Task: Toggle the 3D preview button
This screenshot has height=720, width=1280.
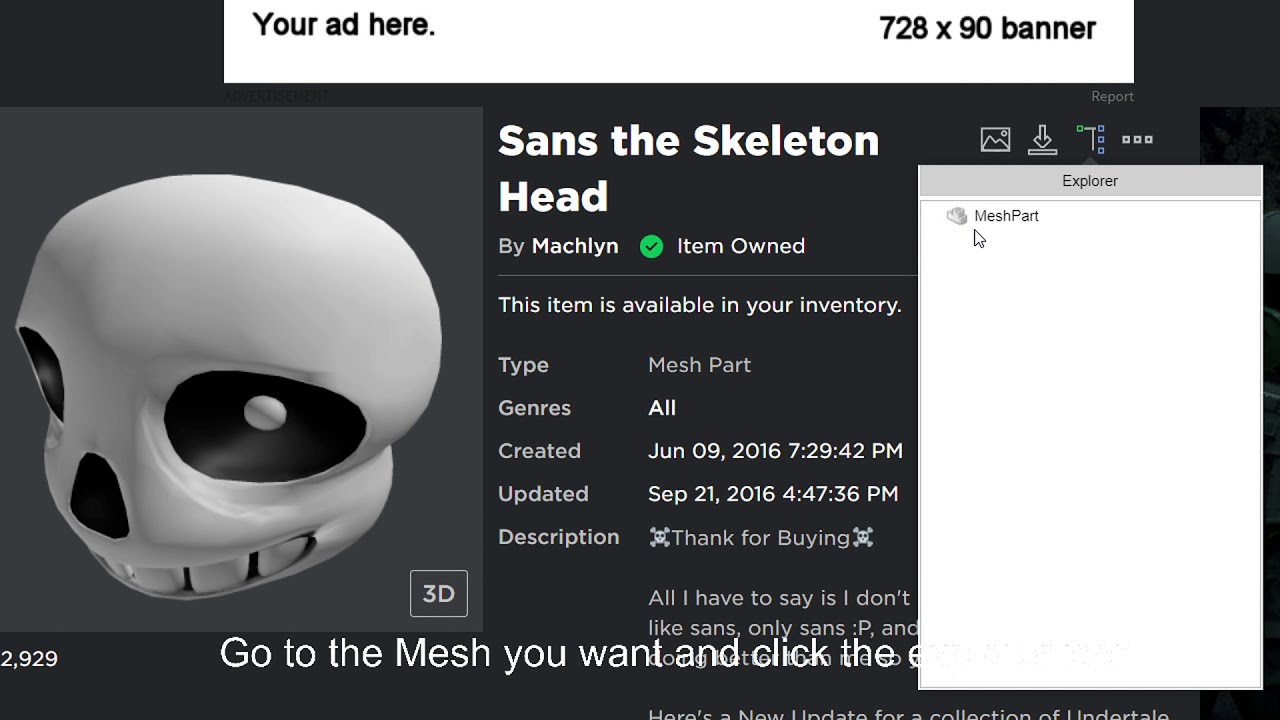Action: (438, 594)
